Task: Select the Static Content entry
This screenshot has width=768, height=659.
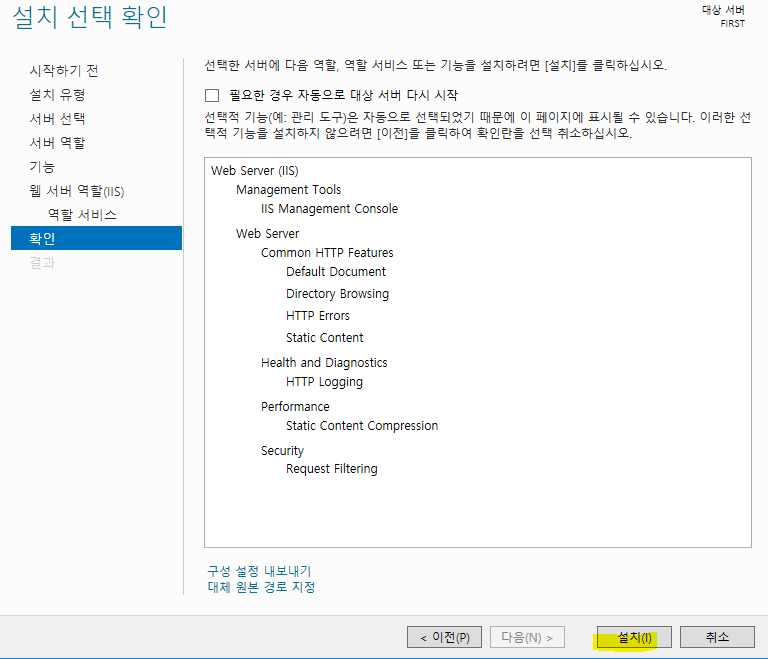Action: 325,338
